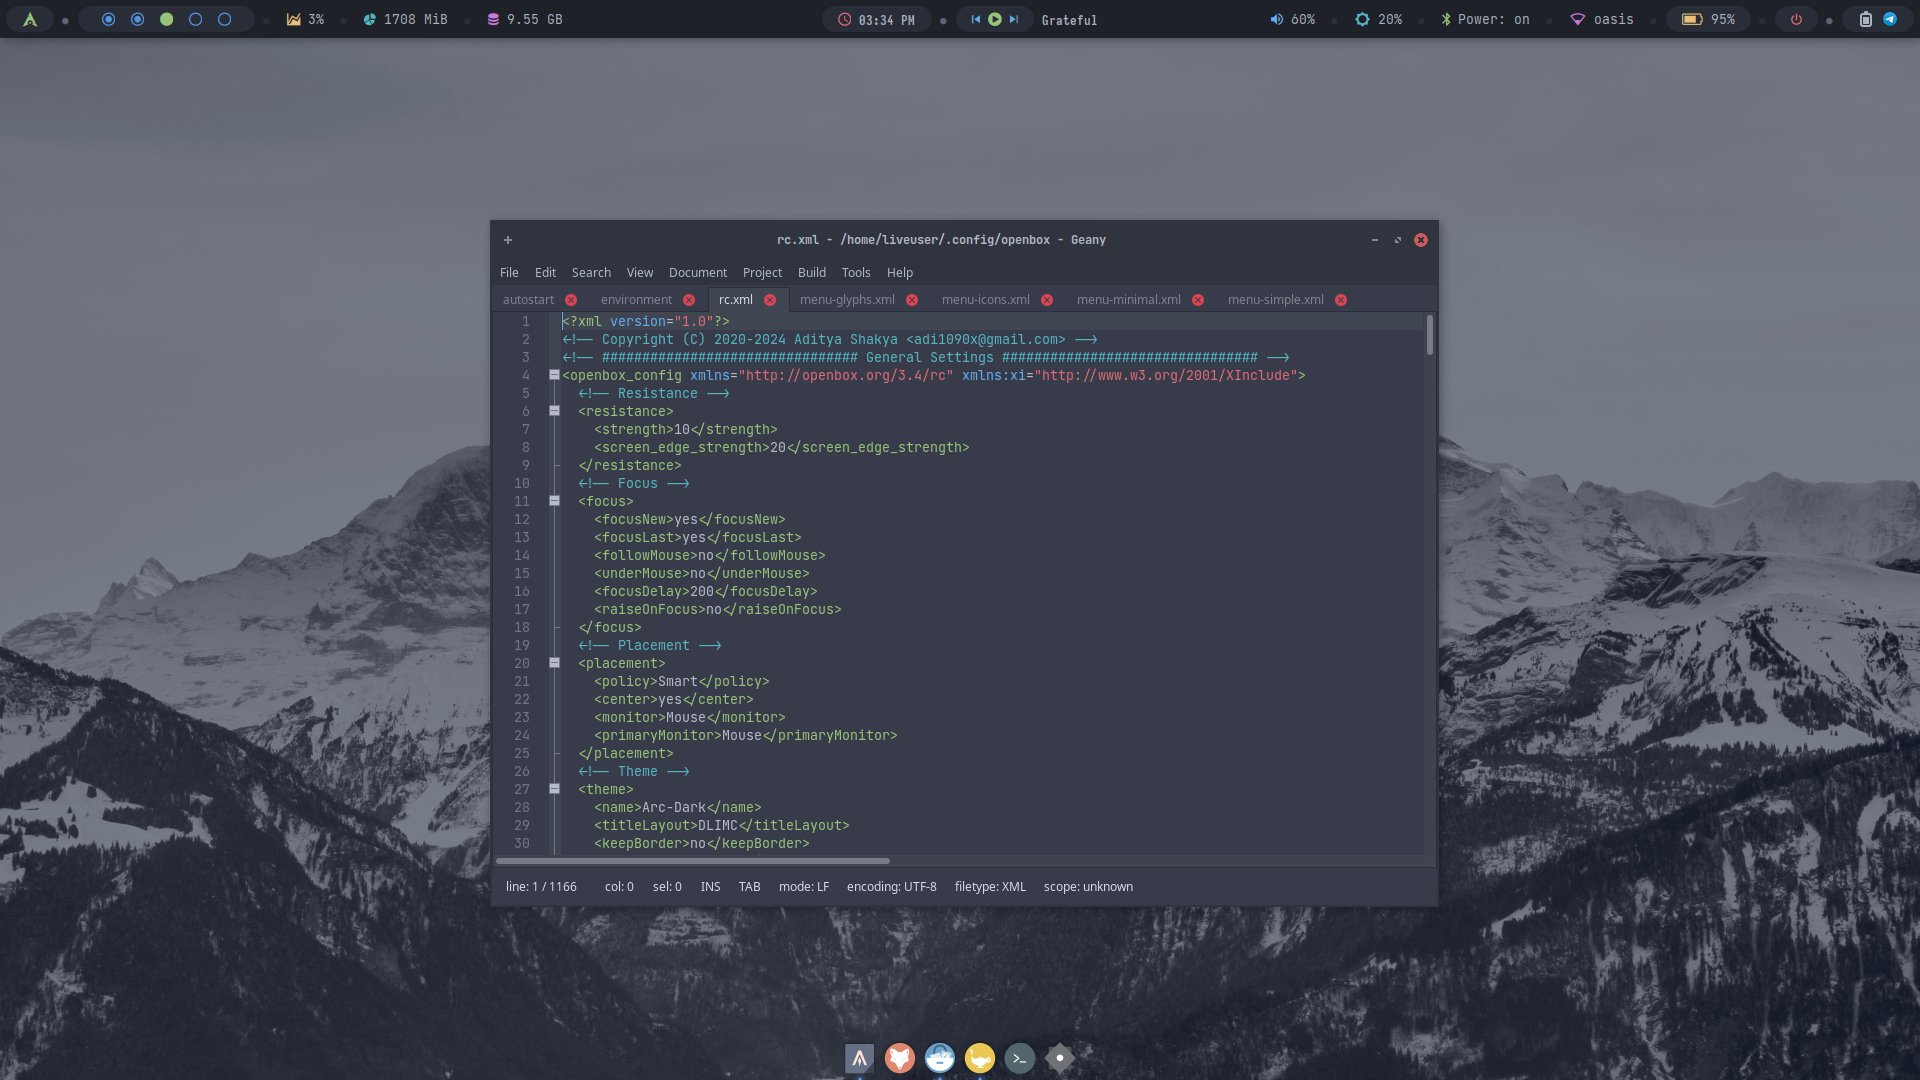Image resolution: width=1920 pixels, height=1080 pixels.
Task: Skip to next track in the top bar
Action: point(1014,19)
